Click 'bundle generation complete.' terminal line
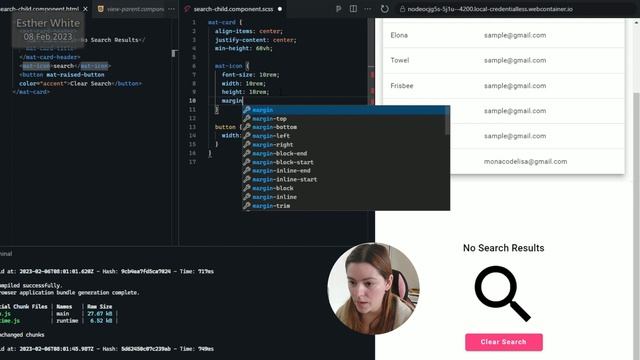Image resolution: width=640 pixels, height=360 pixels. click(96, 293)
